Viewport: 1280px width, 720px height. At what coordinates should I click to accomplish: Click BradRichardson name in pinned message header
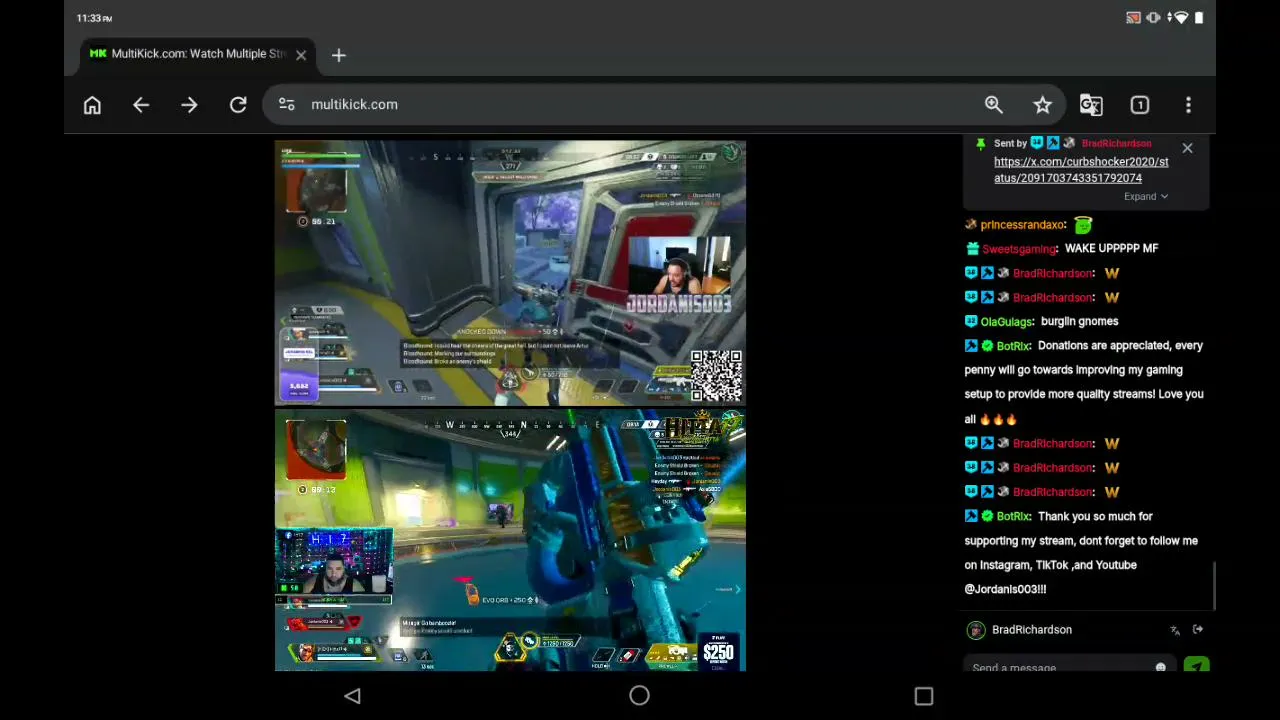[x=1116, y=144]
